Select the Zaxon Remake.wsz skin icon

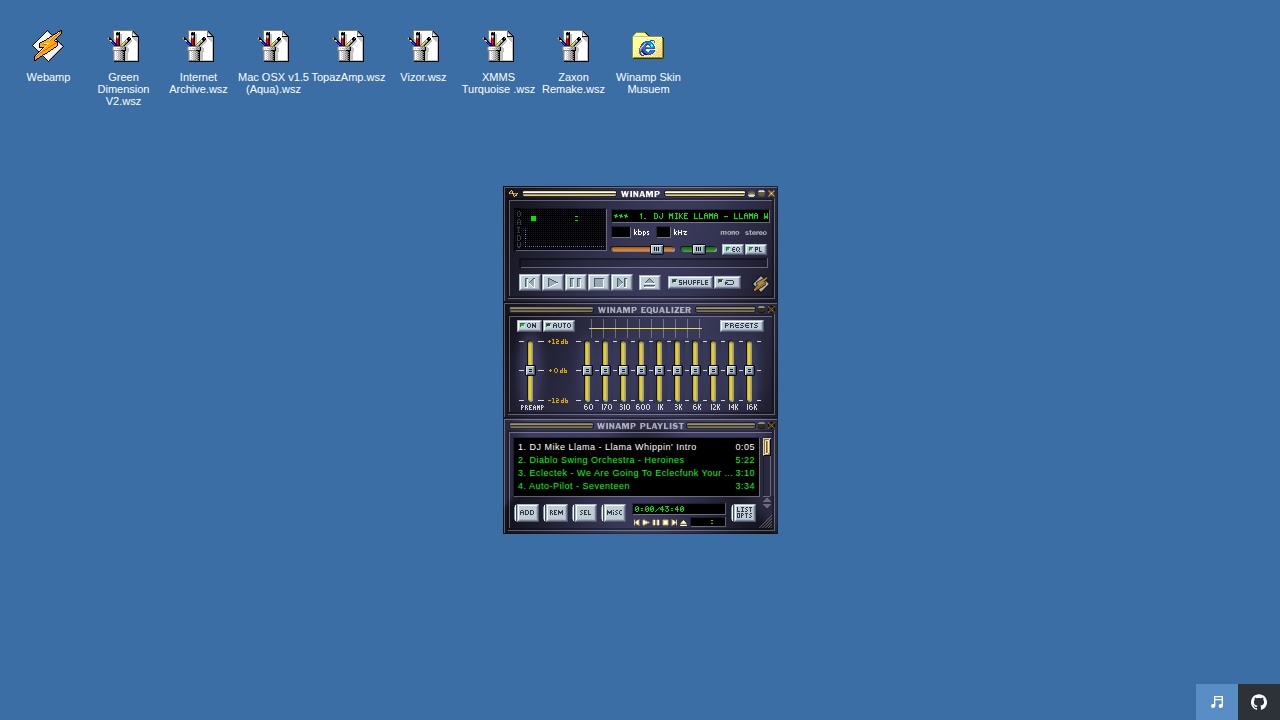tap(573, 62)
